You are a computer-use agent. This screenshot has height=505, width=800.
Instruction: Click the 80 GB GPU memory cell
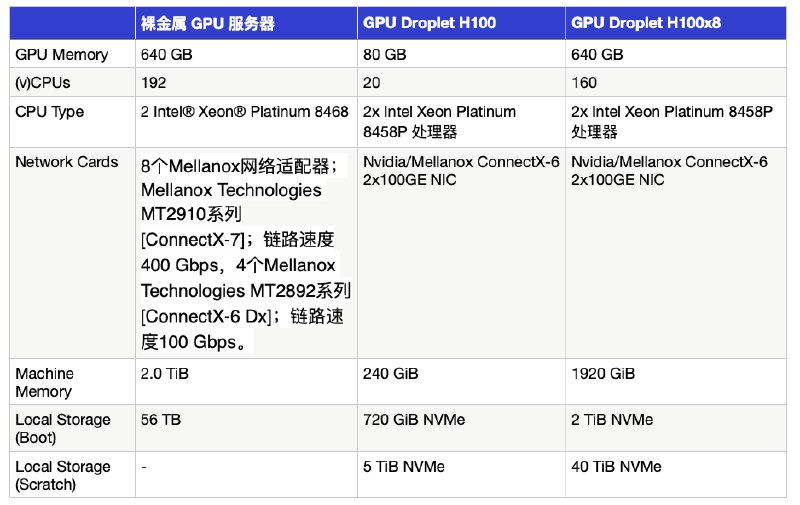coord(385,55)
